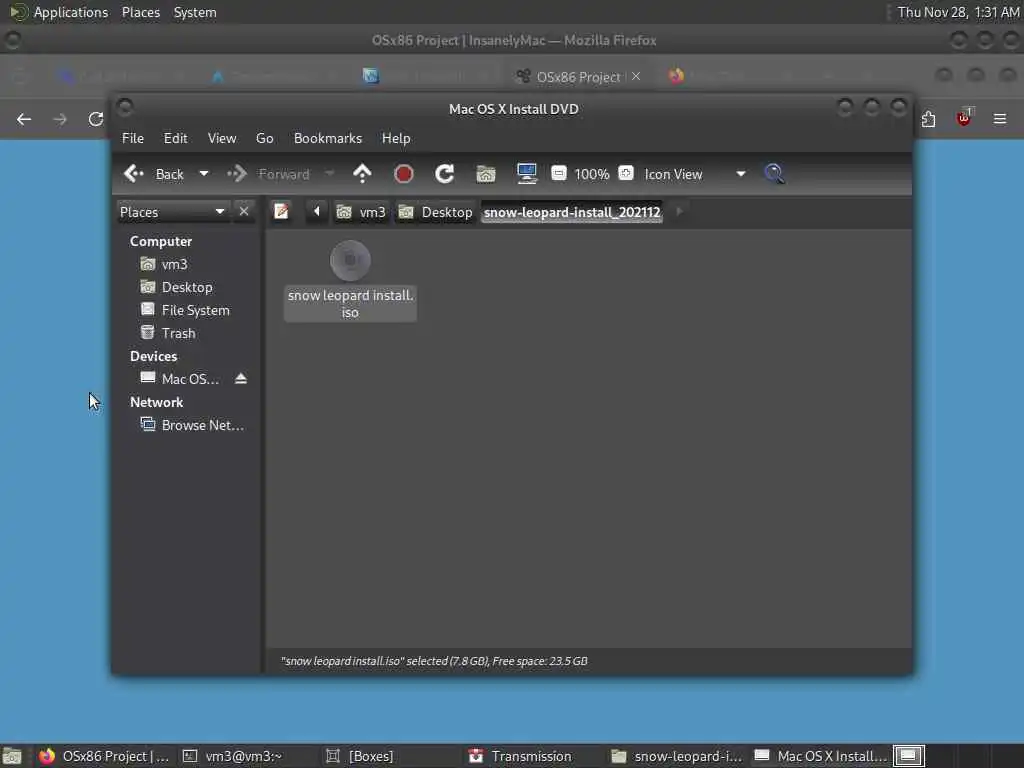1024x768 pixels.
Task: Open workspace switcher at taskbar end
Action: tap(908, 756)
